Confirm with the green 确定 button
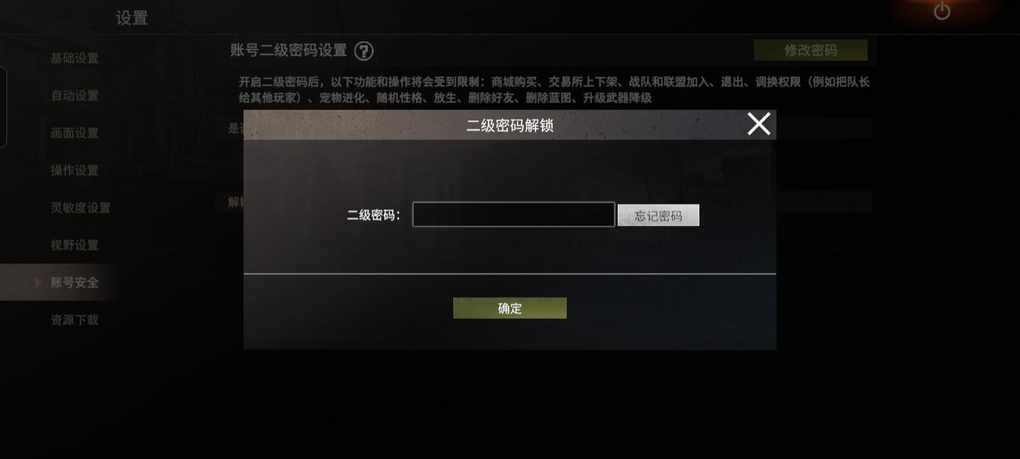The height and width of the screenshot is (459, 1020). tap(510, 308)
